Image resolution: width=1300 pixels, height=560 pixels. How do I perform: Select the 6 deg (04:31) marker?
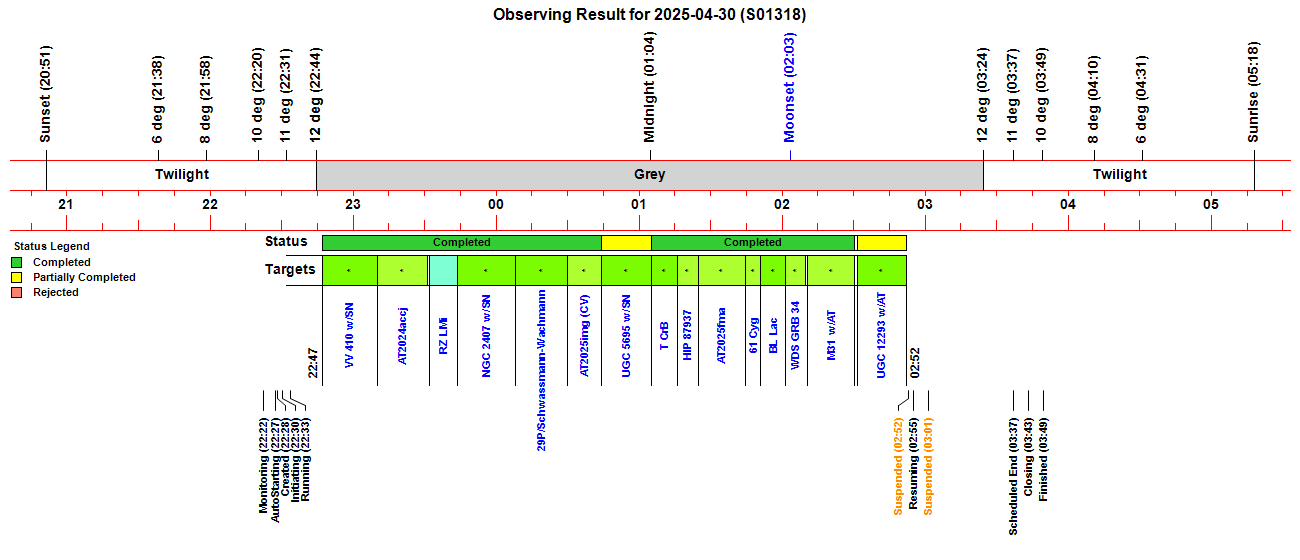[1141, 100]
